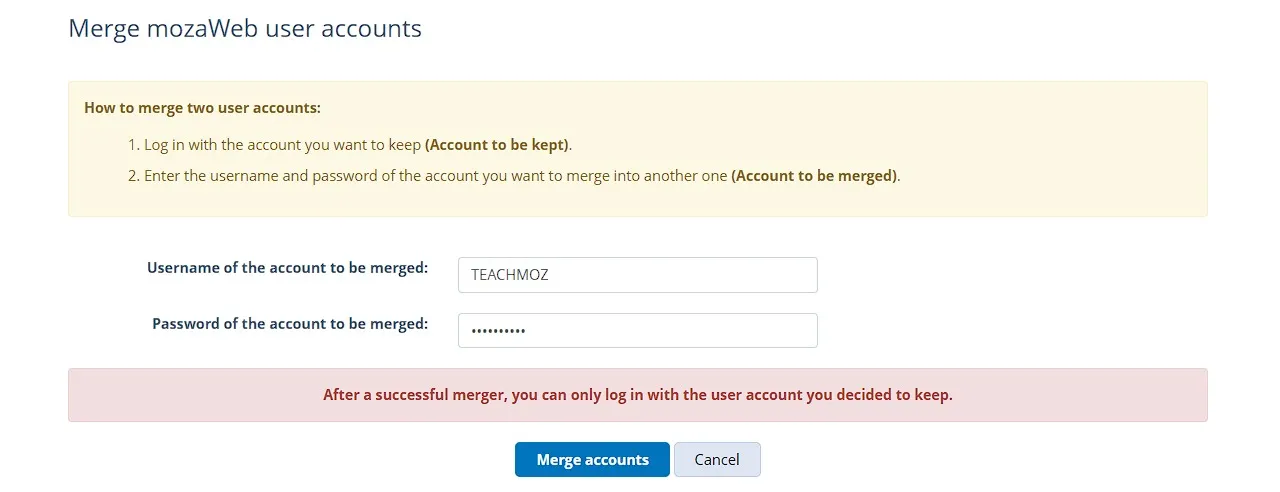Click the bold '(Account to be kept)' text
This screenshot has height=492, width=1280.
(x=497, y=145)
